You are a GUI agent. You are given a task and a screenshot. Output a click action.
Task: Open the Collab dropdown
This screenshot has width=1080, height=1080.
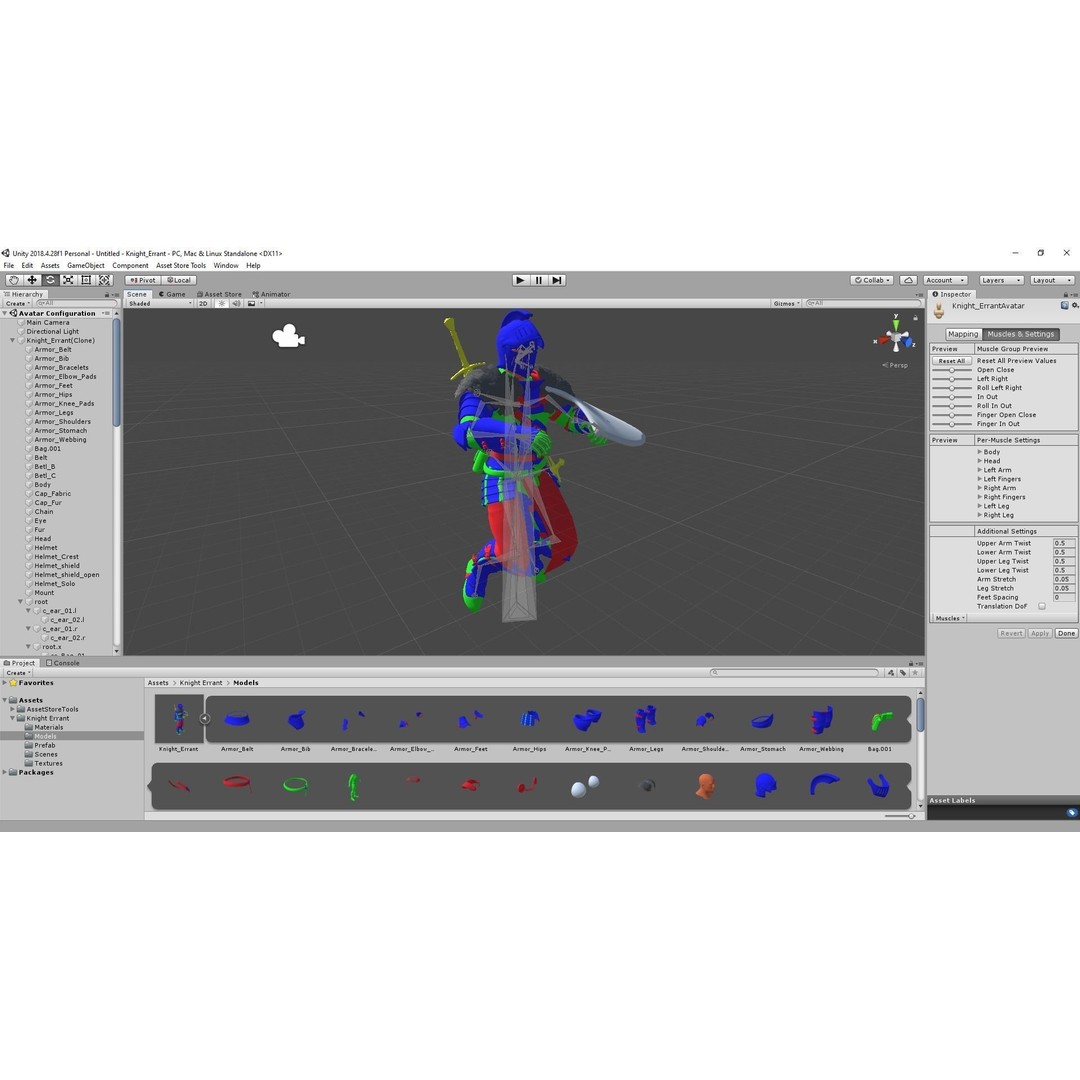[x=872, y=280]
